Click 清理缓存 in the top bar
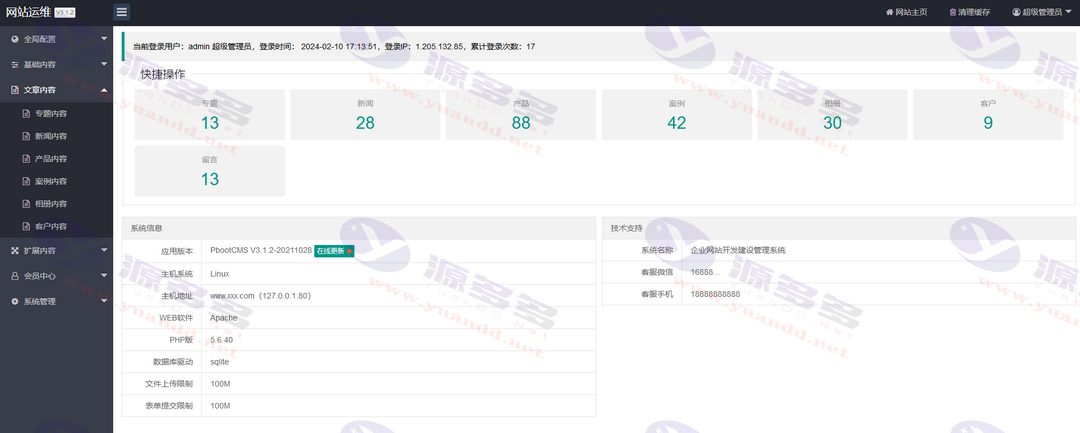The width and height of the screenshot is (1080, 433). pos(969,12)
